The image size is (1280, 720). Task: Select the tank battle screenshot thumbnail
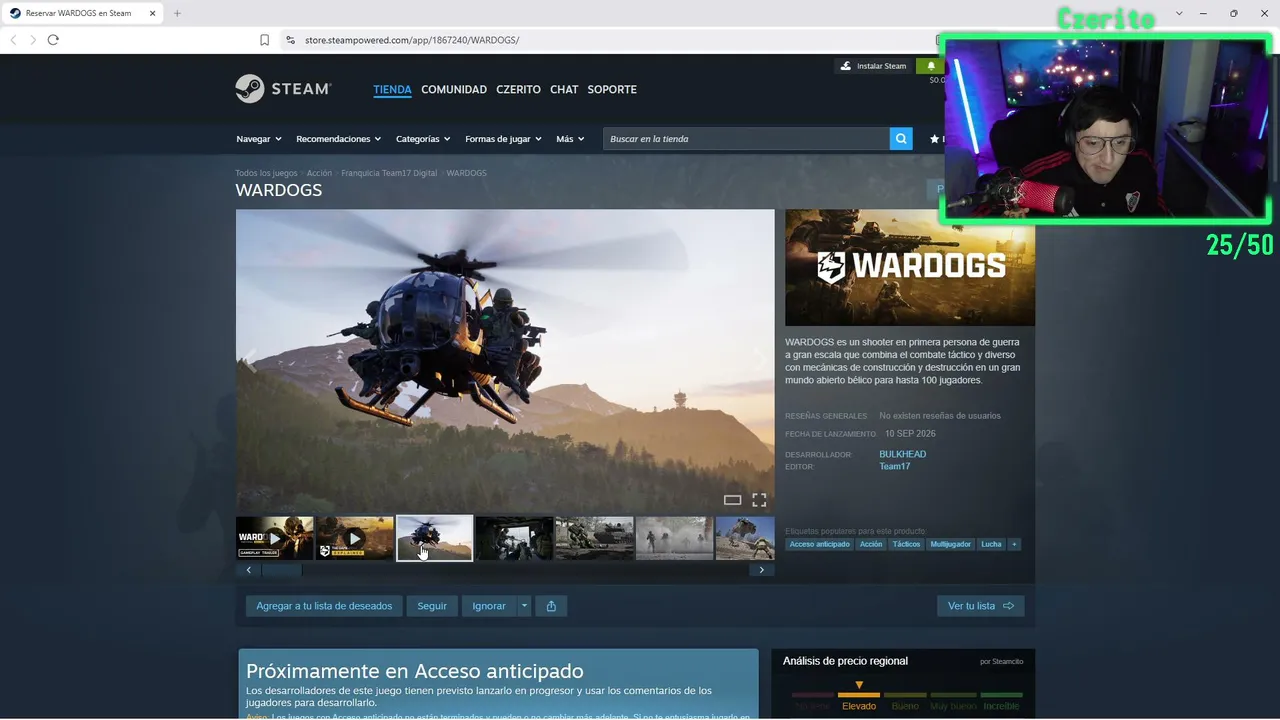point(595,538)
